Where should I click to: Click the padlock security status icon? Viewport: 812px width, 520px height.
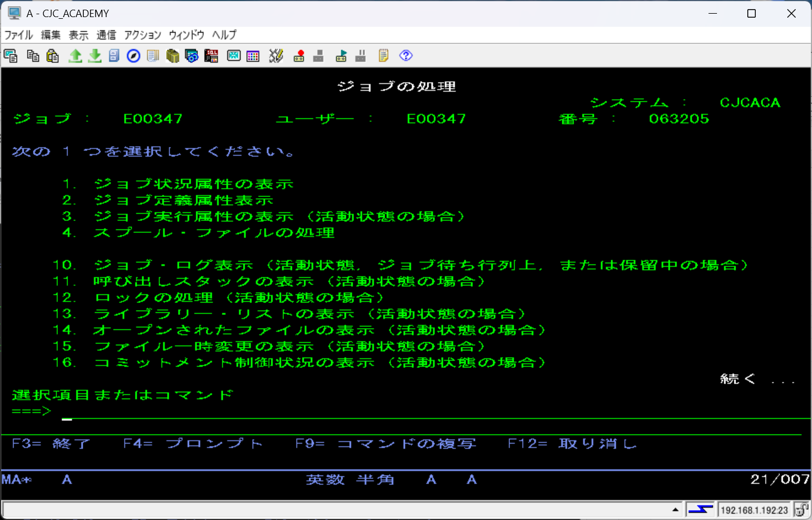click(x=802, y=511)
